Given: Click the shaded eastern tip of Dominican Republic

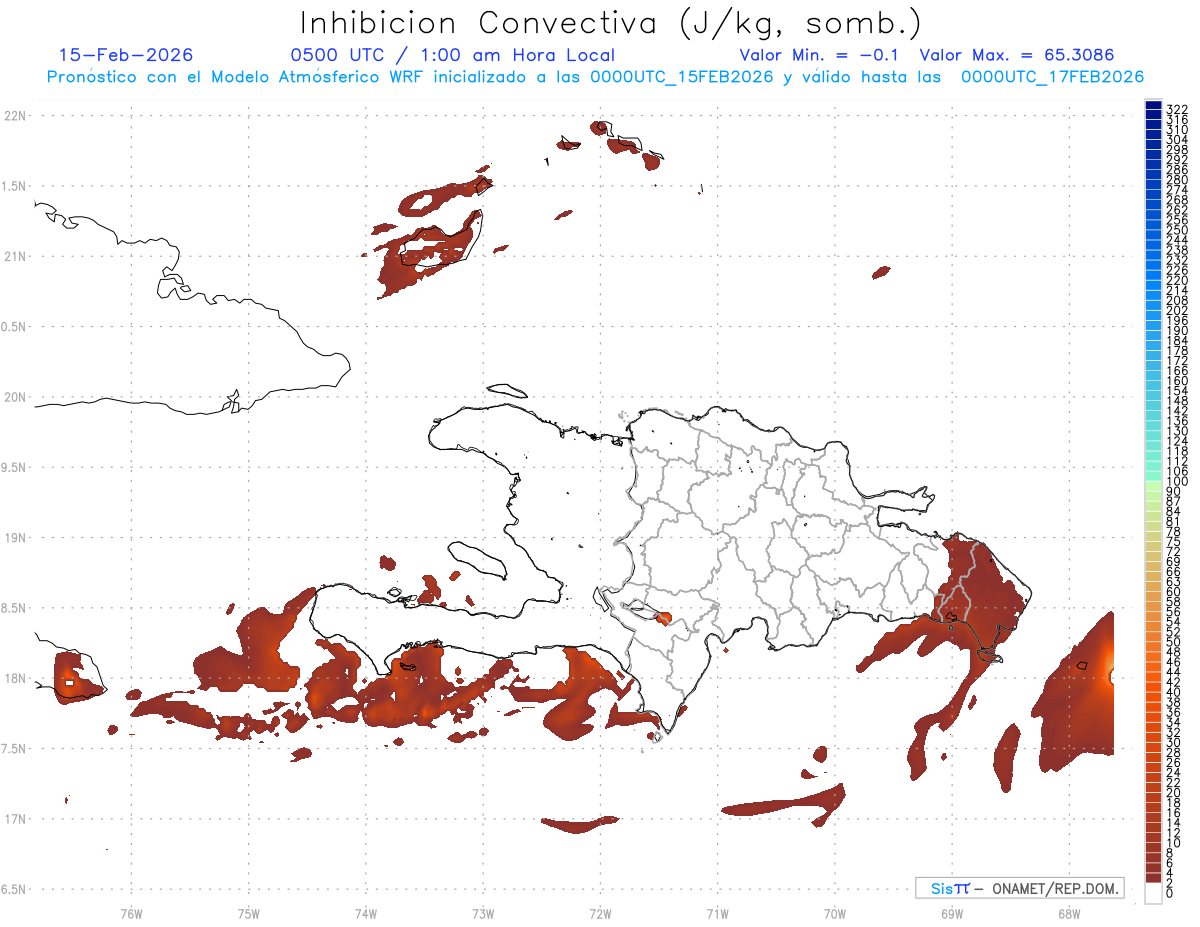Looking at the screenshot, I should (980, 600).
